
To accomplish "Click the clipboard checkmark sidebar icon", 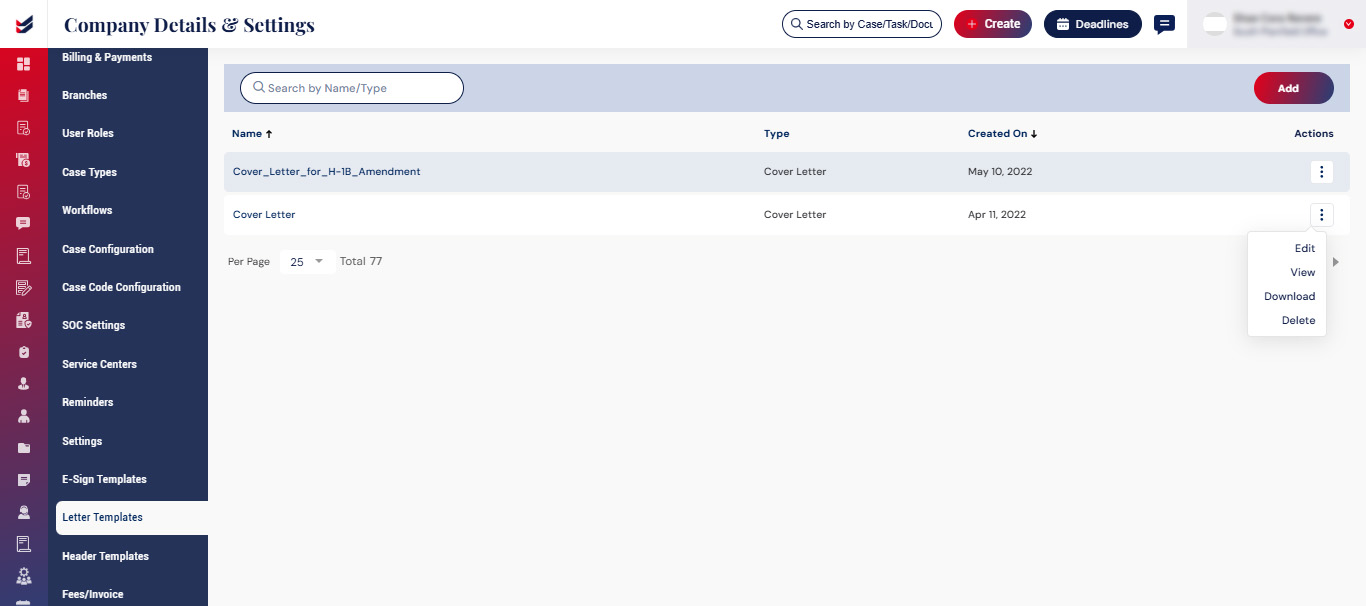I will (24, 352).
